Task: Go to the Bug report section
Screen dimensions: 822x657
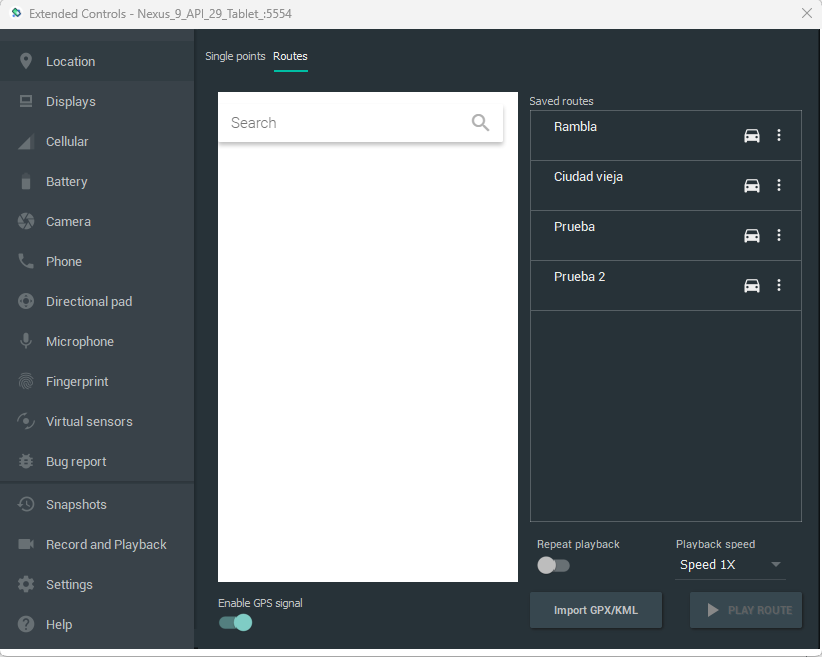Action: pos(76,462)
